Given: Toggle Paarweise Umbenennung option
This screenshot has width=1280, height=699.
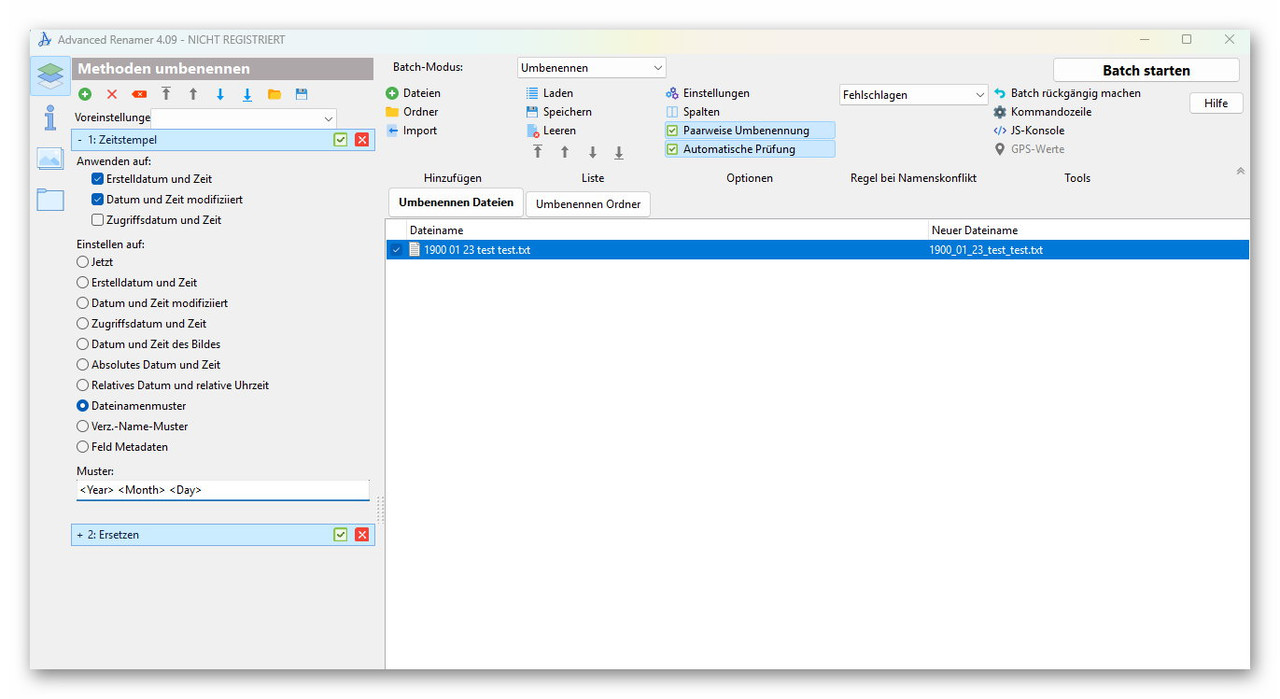Looking at the screenshot, I should click(x=750, y=130).
